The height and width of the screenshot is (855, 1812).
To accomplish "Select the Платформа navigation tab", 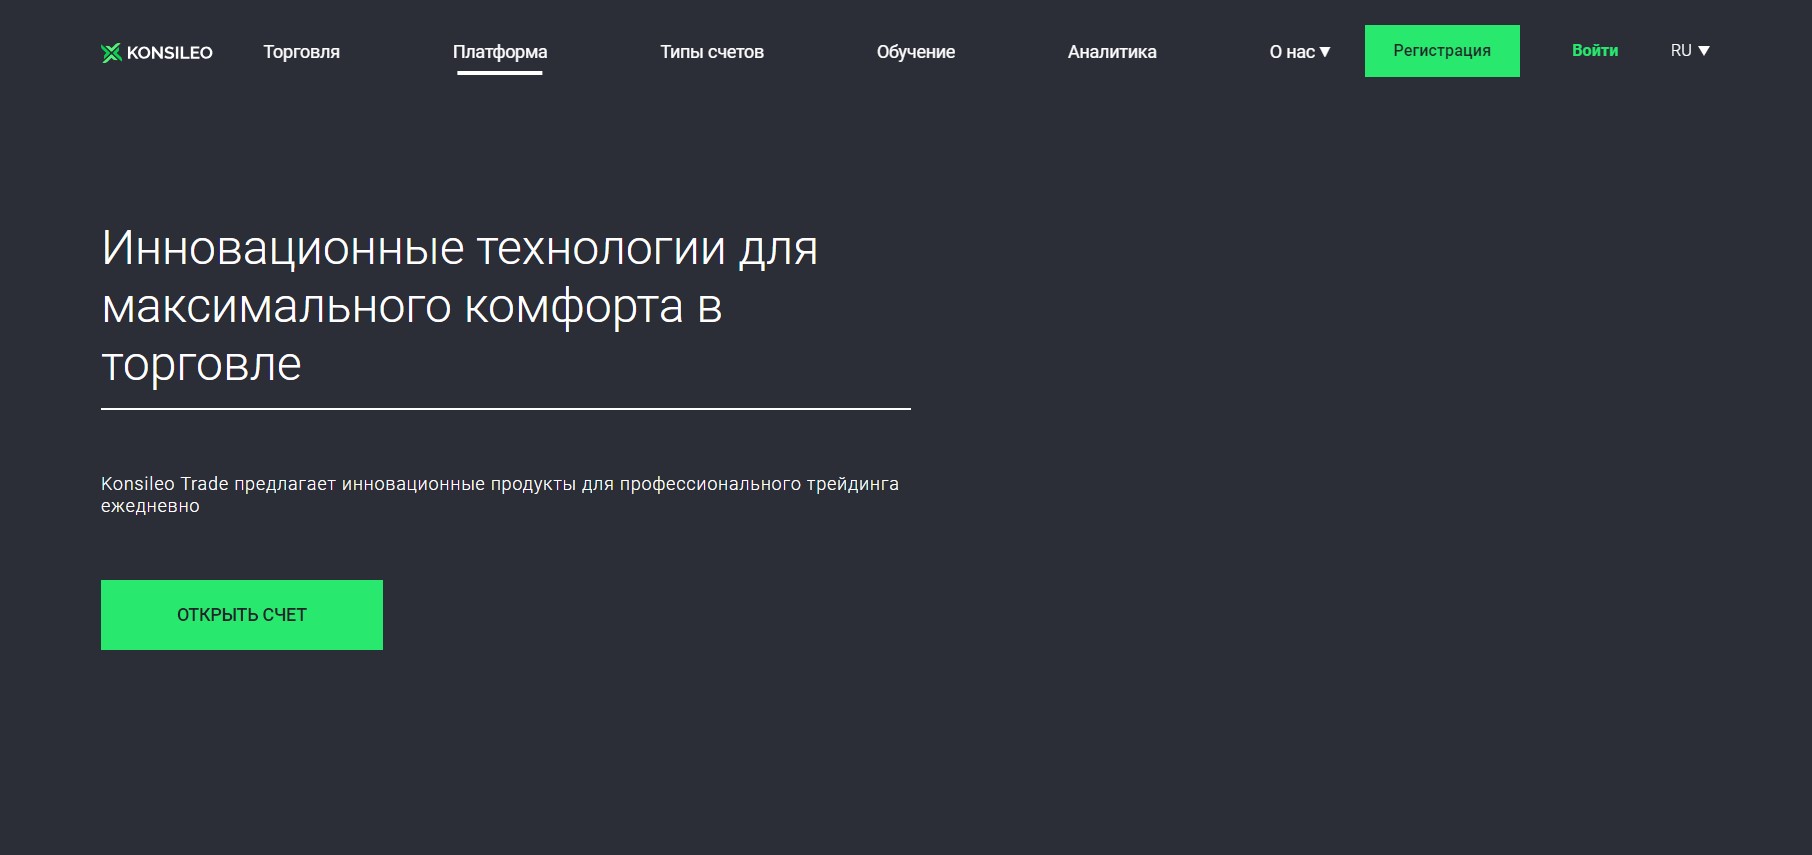I will pos(500,52).
